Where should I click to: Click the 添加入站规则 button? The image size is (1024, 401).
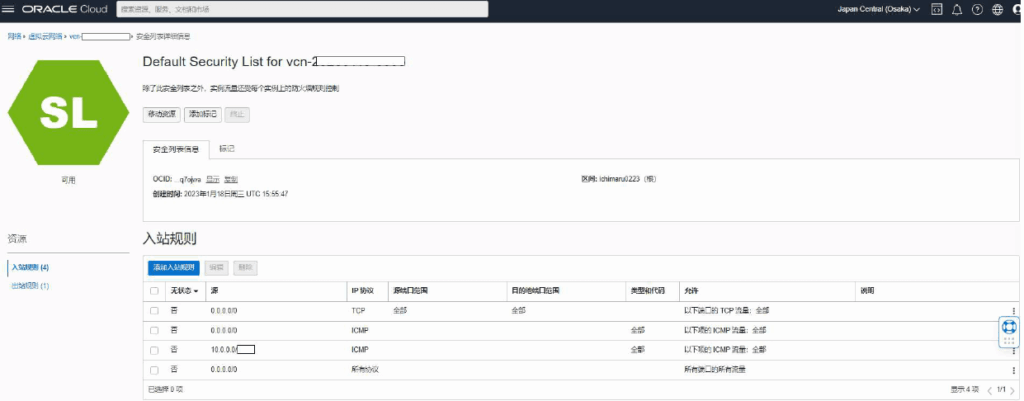click(173, 268)
